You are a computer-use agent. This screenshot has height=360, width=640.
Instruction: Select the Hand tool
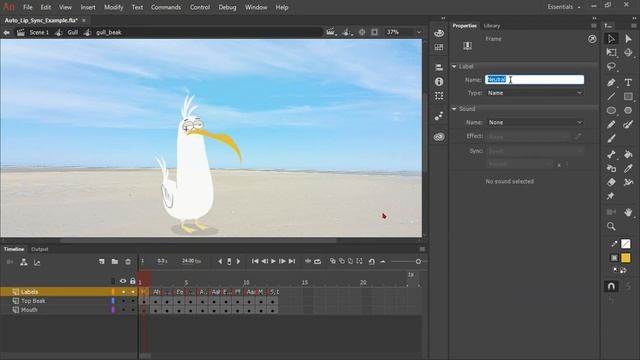pyautogui.click(x=628, y=212)
